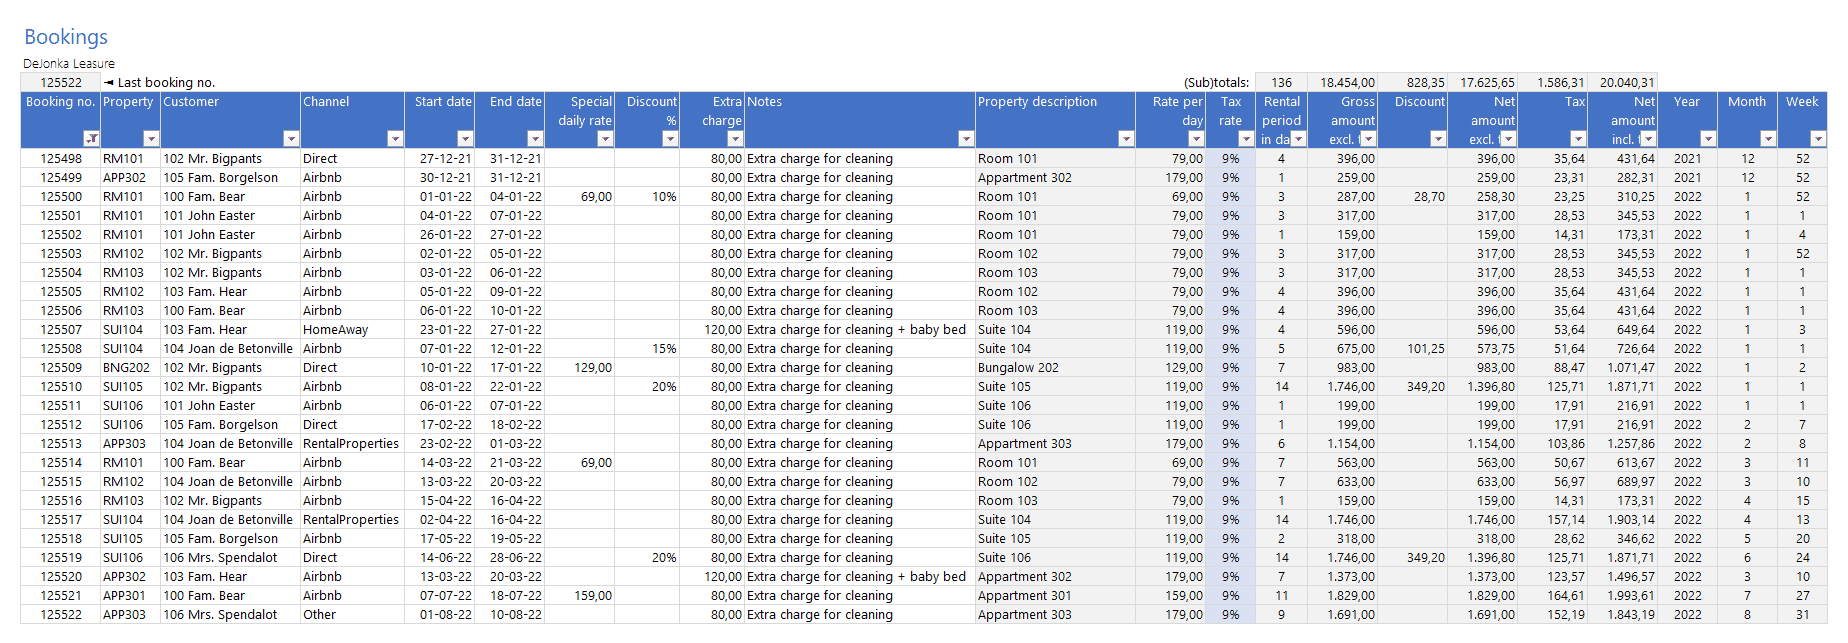
Task: Select the Bungalow 202 property description cell
Action: 1018,368
